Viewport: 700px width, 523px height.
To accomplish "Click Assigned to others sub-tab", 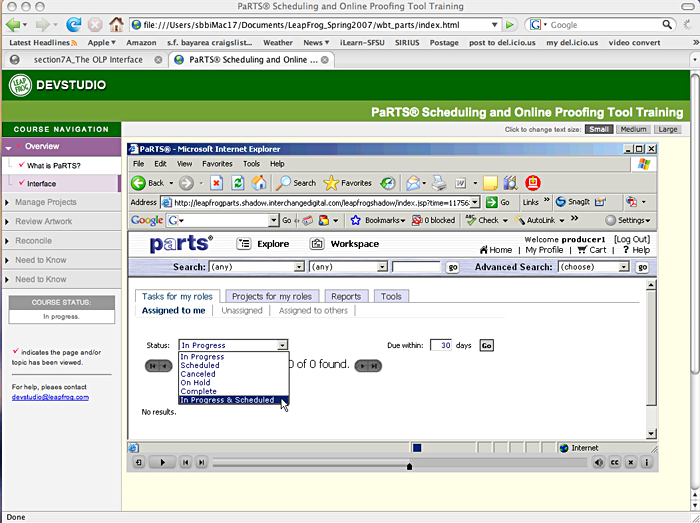I will click(313, 311).
